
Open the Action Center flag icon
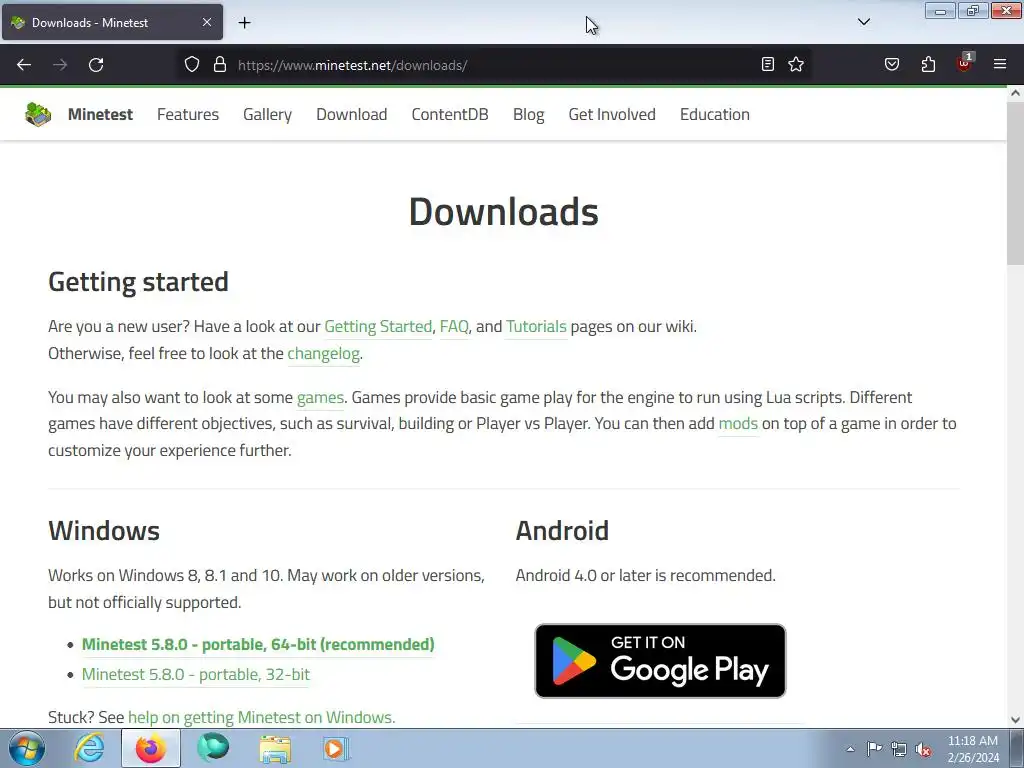click(874, 749)
